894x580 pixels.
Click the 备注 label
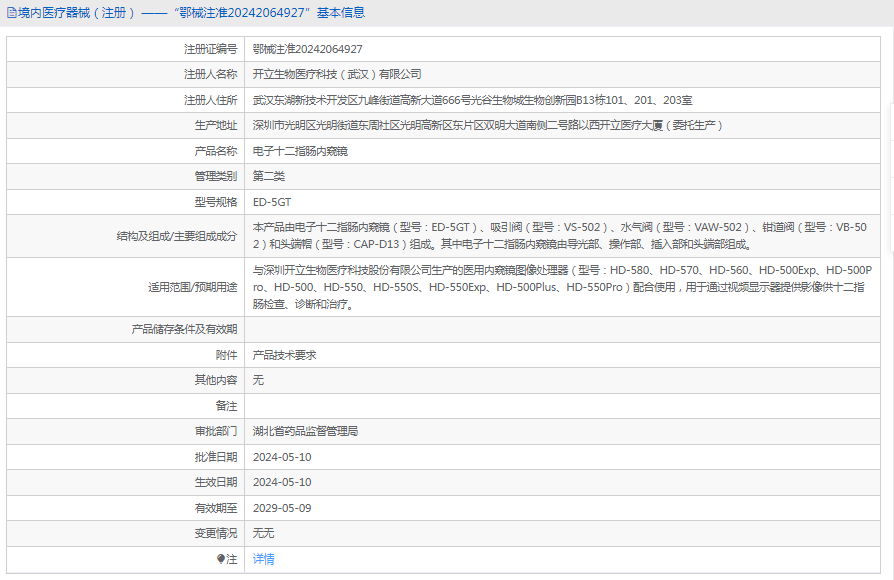point(226,405)
